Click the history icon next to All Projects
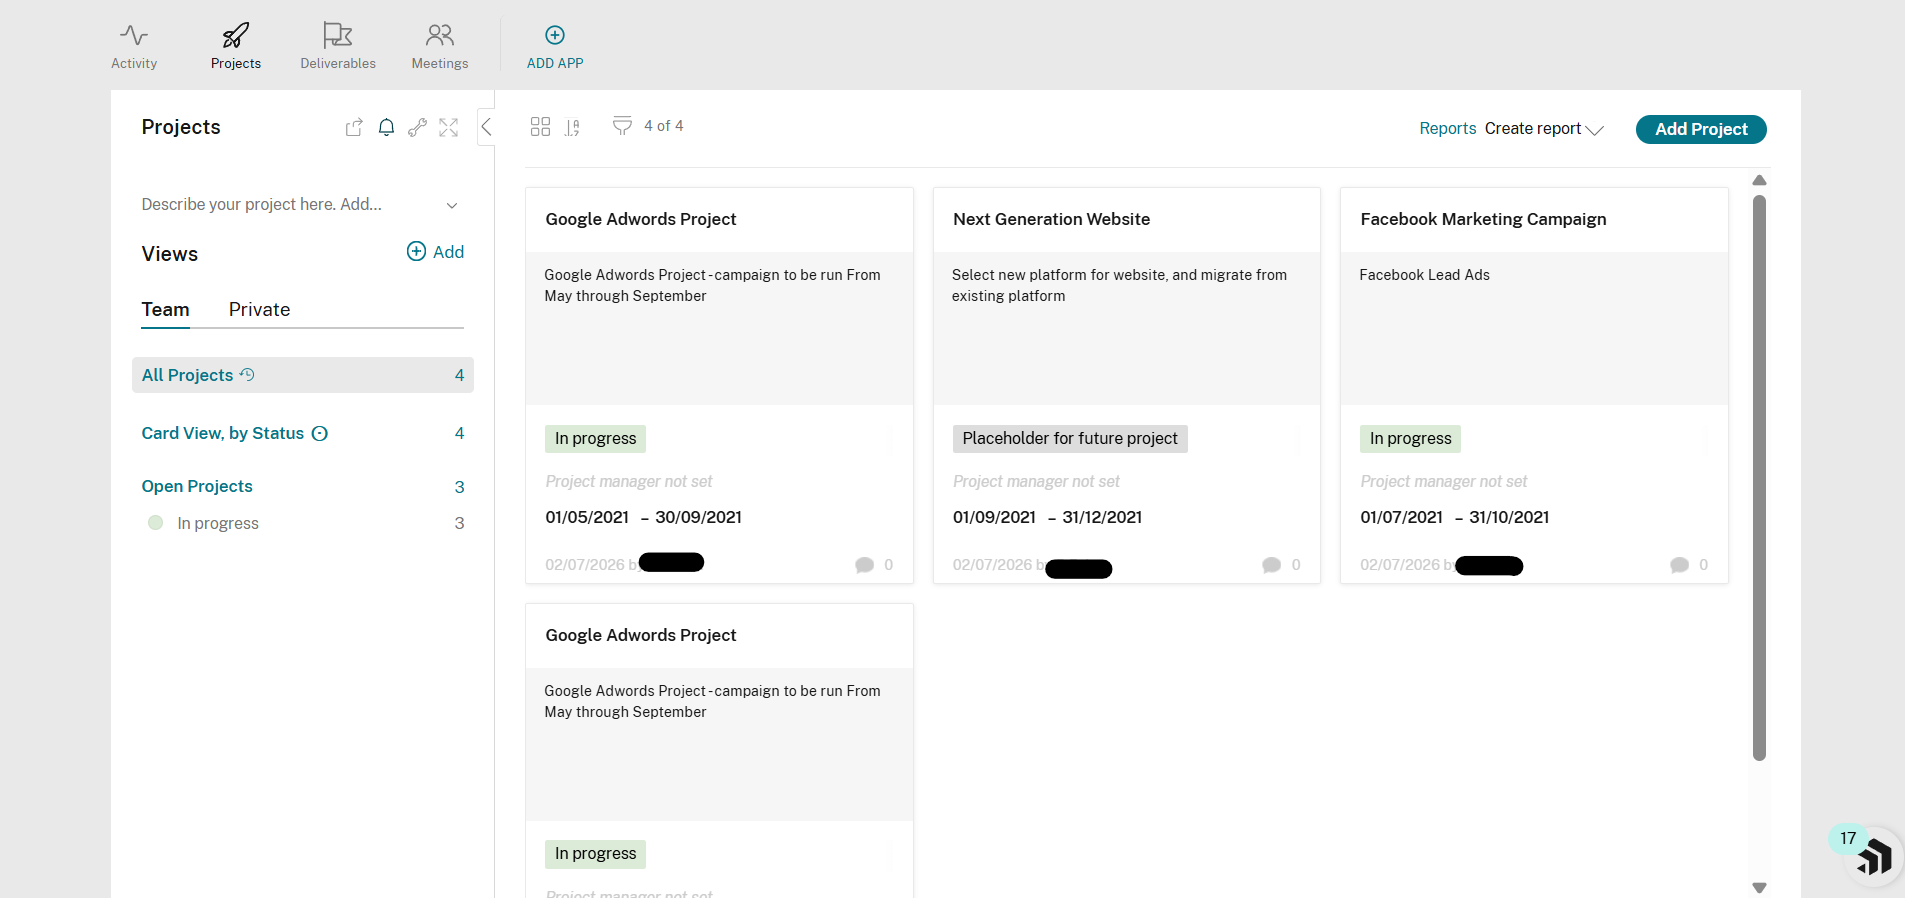 coord(247,374)
